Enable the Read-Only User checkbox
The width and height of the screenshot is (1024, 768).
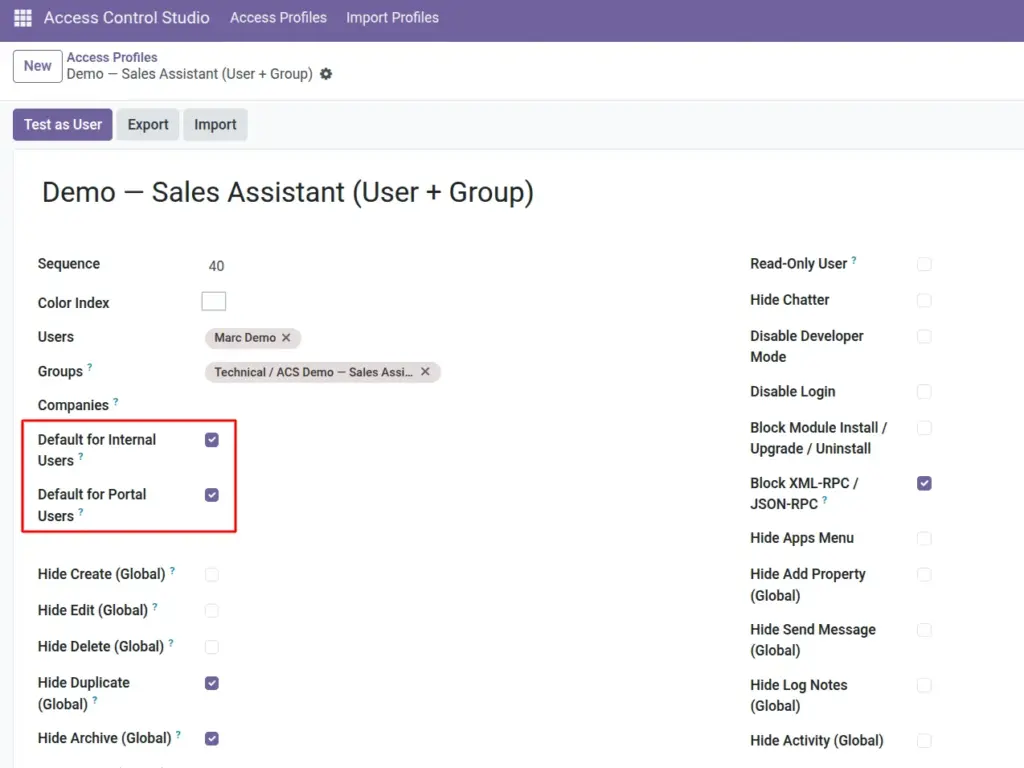[924, 264]
